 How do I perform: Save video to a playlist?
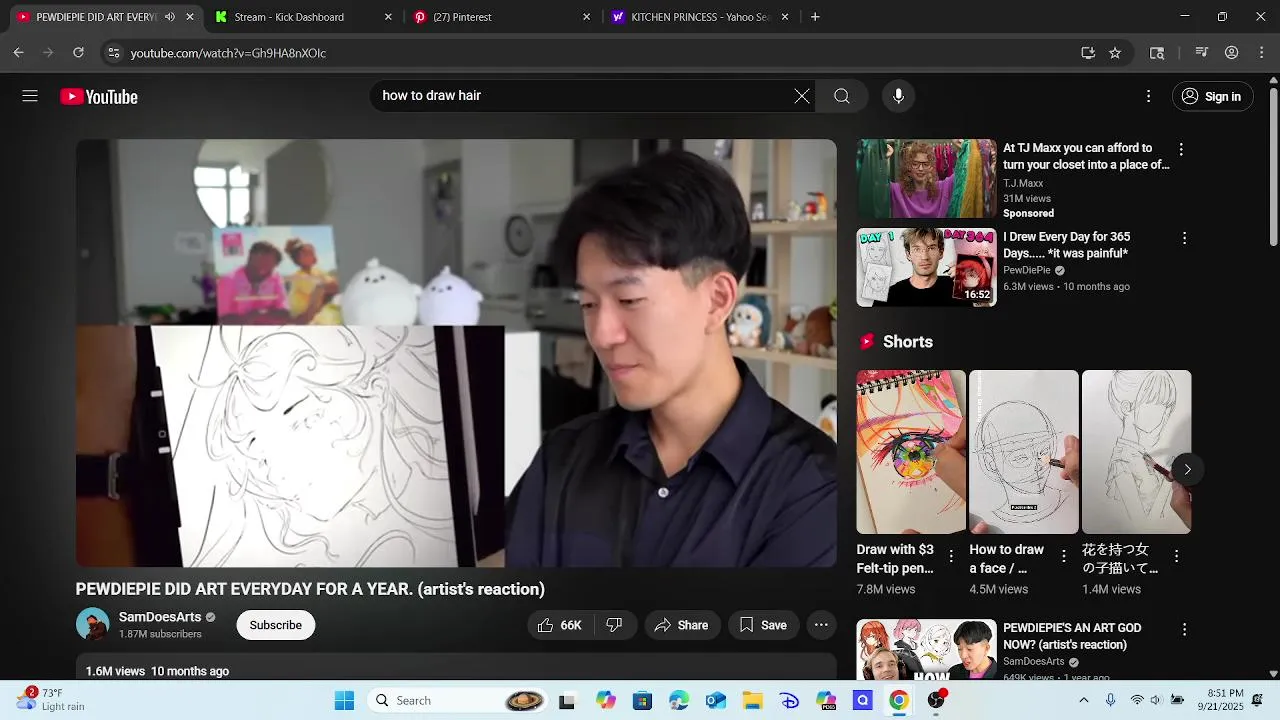[763, 625]
